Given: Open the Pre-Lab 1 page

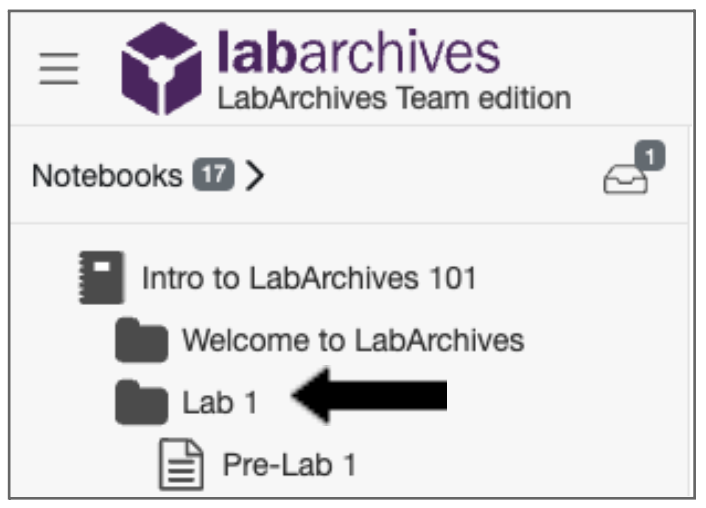Looking at the screenshot, I should pyautogui.click(x=288, y=465).
